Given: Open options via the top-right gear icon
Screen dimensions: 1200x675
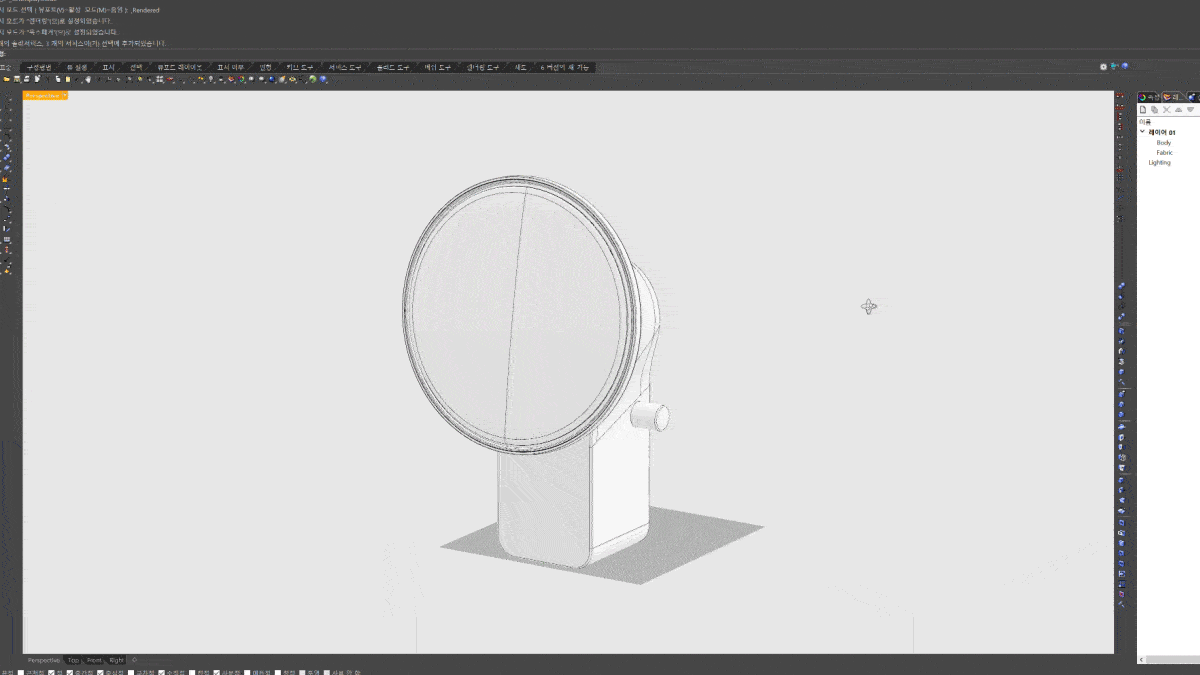Looking at the screenshot, I should pyautogui.click(x=1103, y=67).
